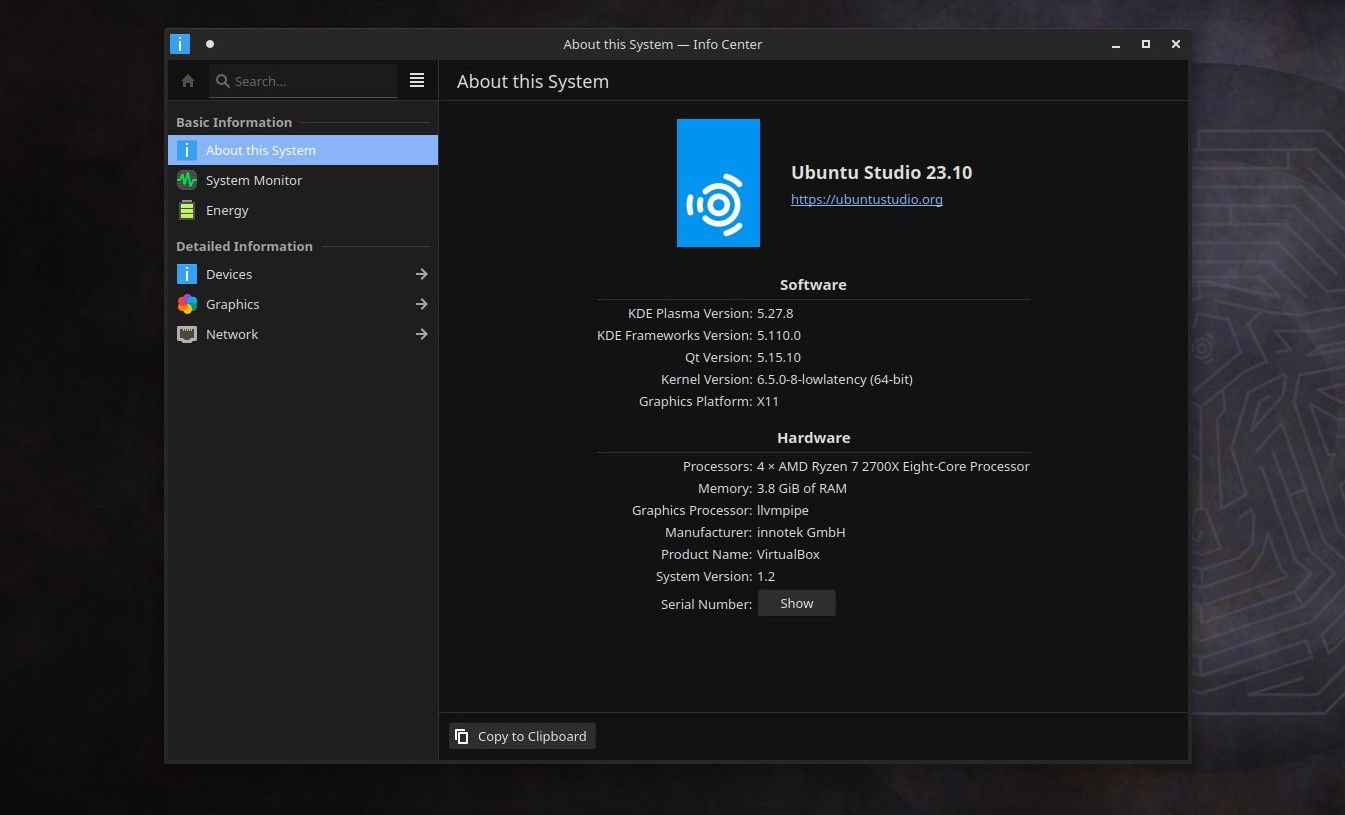Screen dimensions: 1345x815
Task: Open the ubuntustudio.org link
Action: point(866,199)
